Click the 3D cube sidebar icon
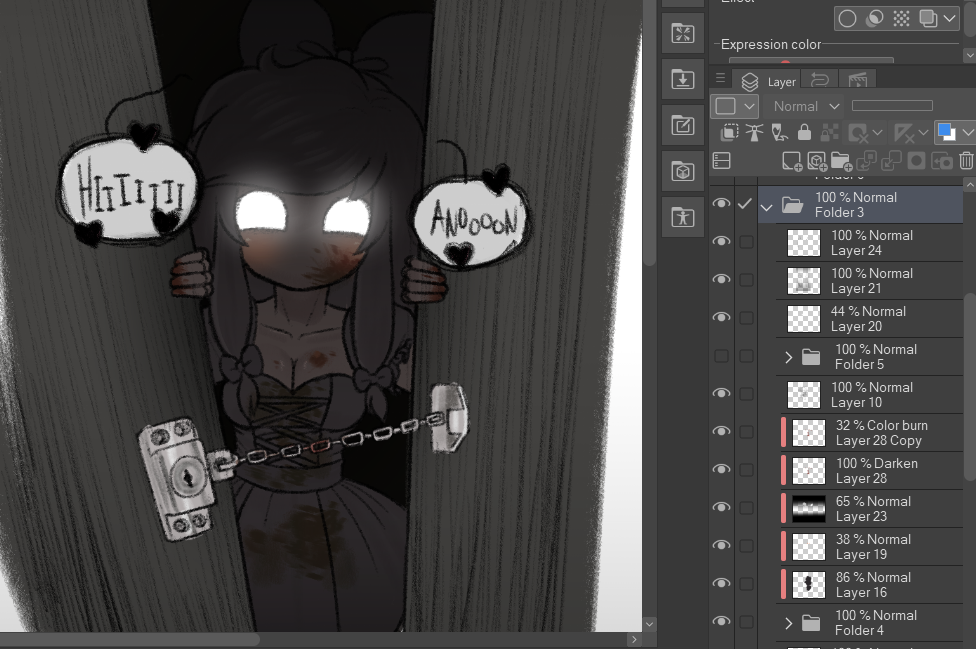This screenshot has width=976, height=649. 683,171
